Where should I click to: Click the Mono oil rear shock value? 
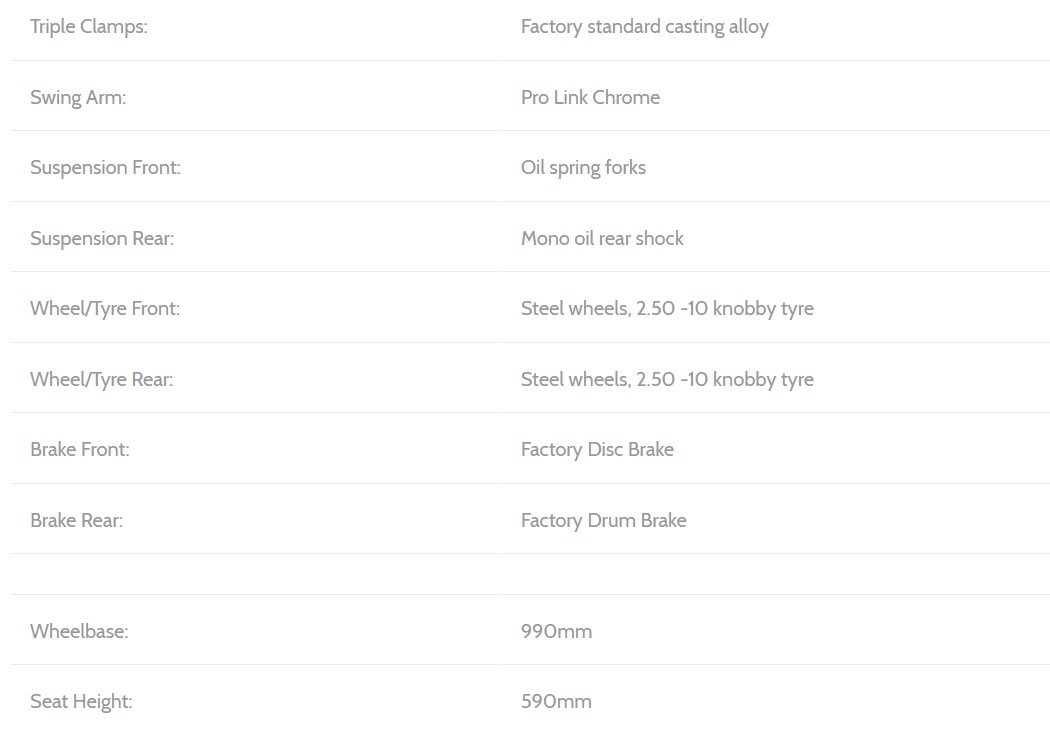click(x=602, y=238)
